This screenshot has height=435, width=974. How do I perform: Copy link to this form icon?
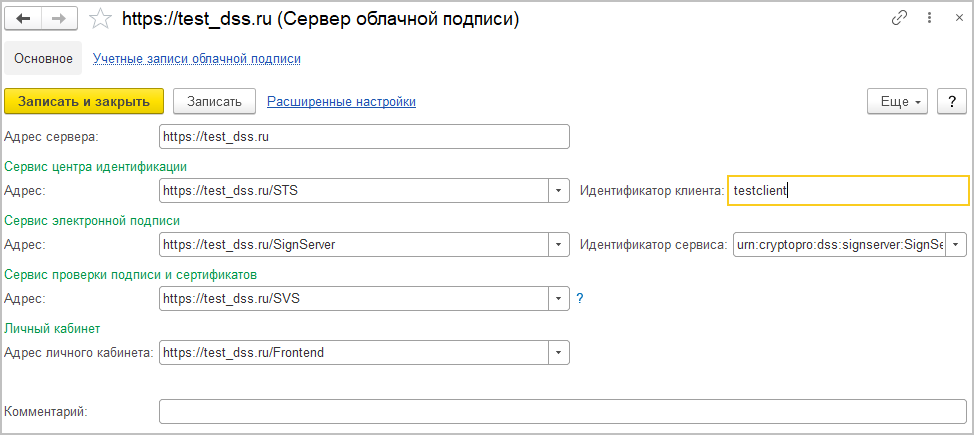point(899,19)
